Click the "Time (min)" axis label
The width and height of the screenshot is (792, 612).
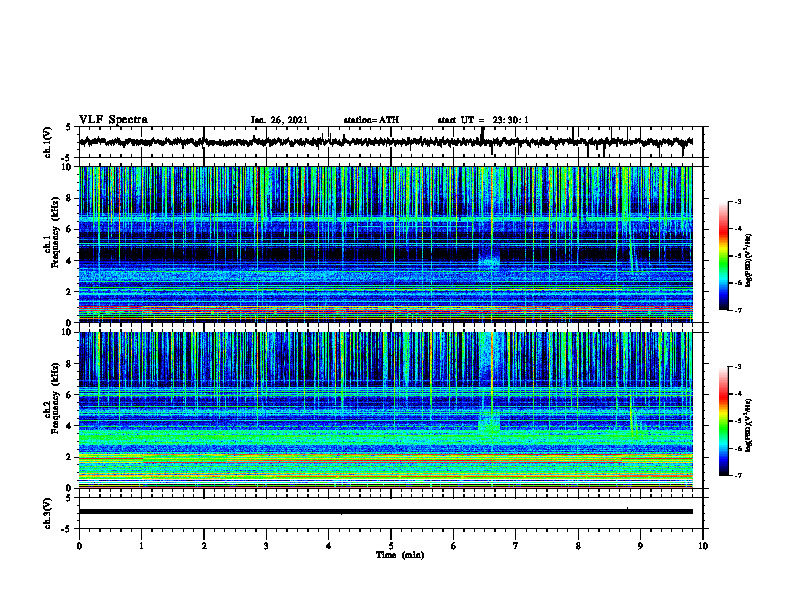click(x=400, y=555)
